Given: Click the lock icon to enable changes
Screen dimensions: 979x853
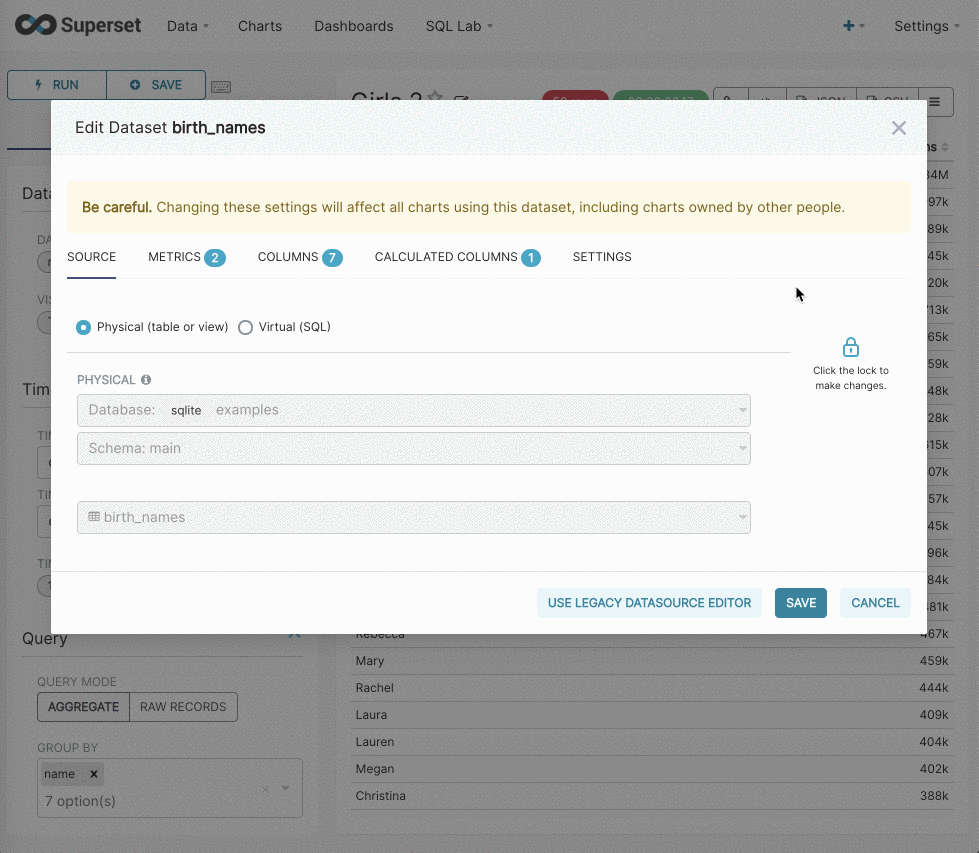Looking at the screenshot, I should tap(850, 347).
